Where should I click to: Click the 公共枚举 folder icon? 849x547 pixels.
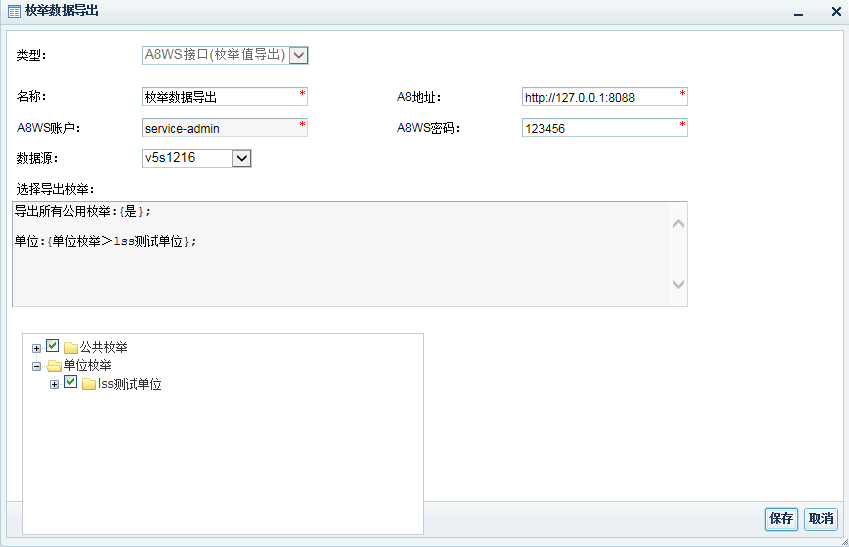tap(71, 347)
